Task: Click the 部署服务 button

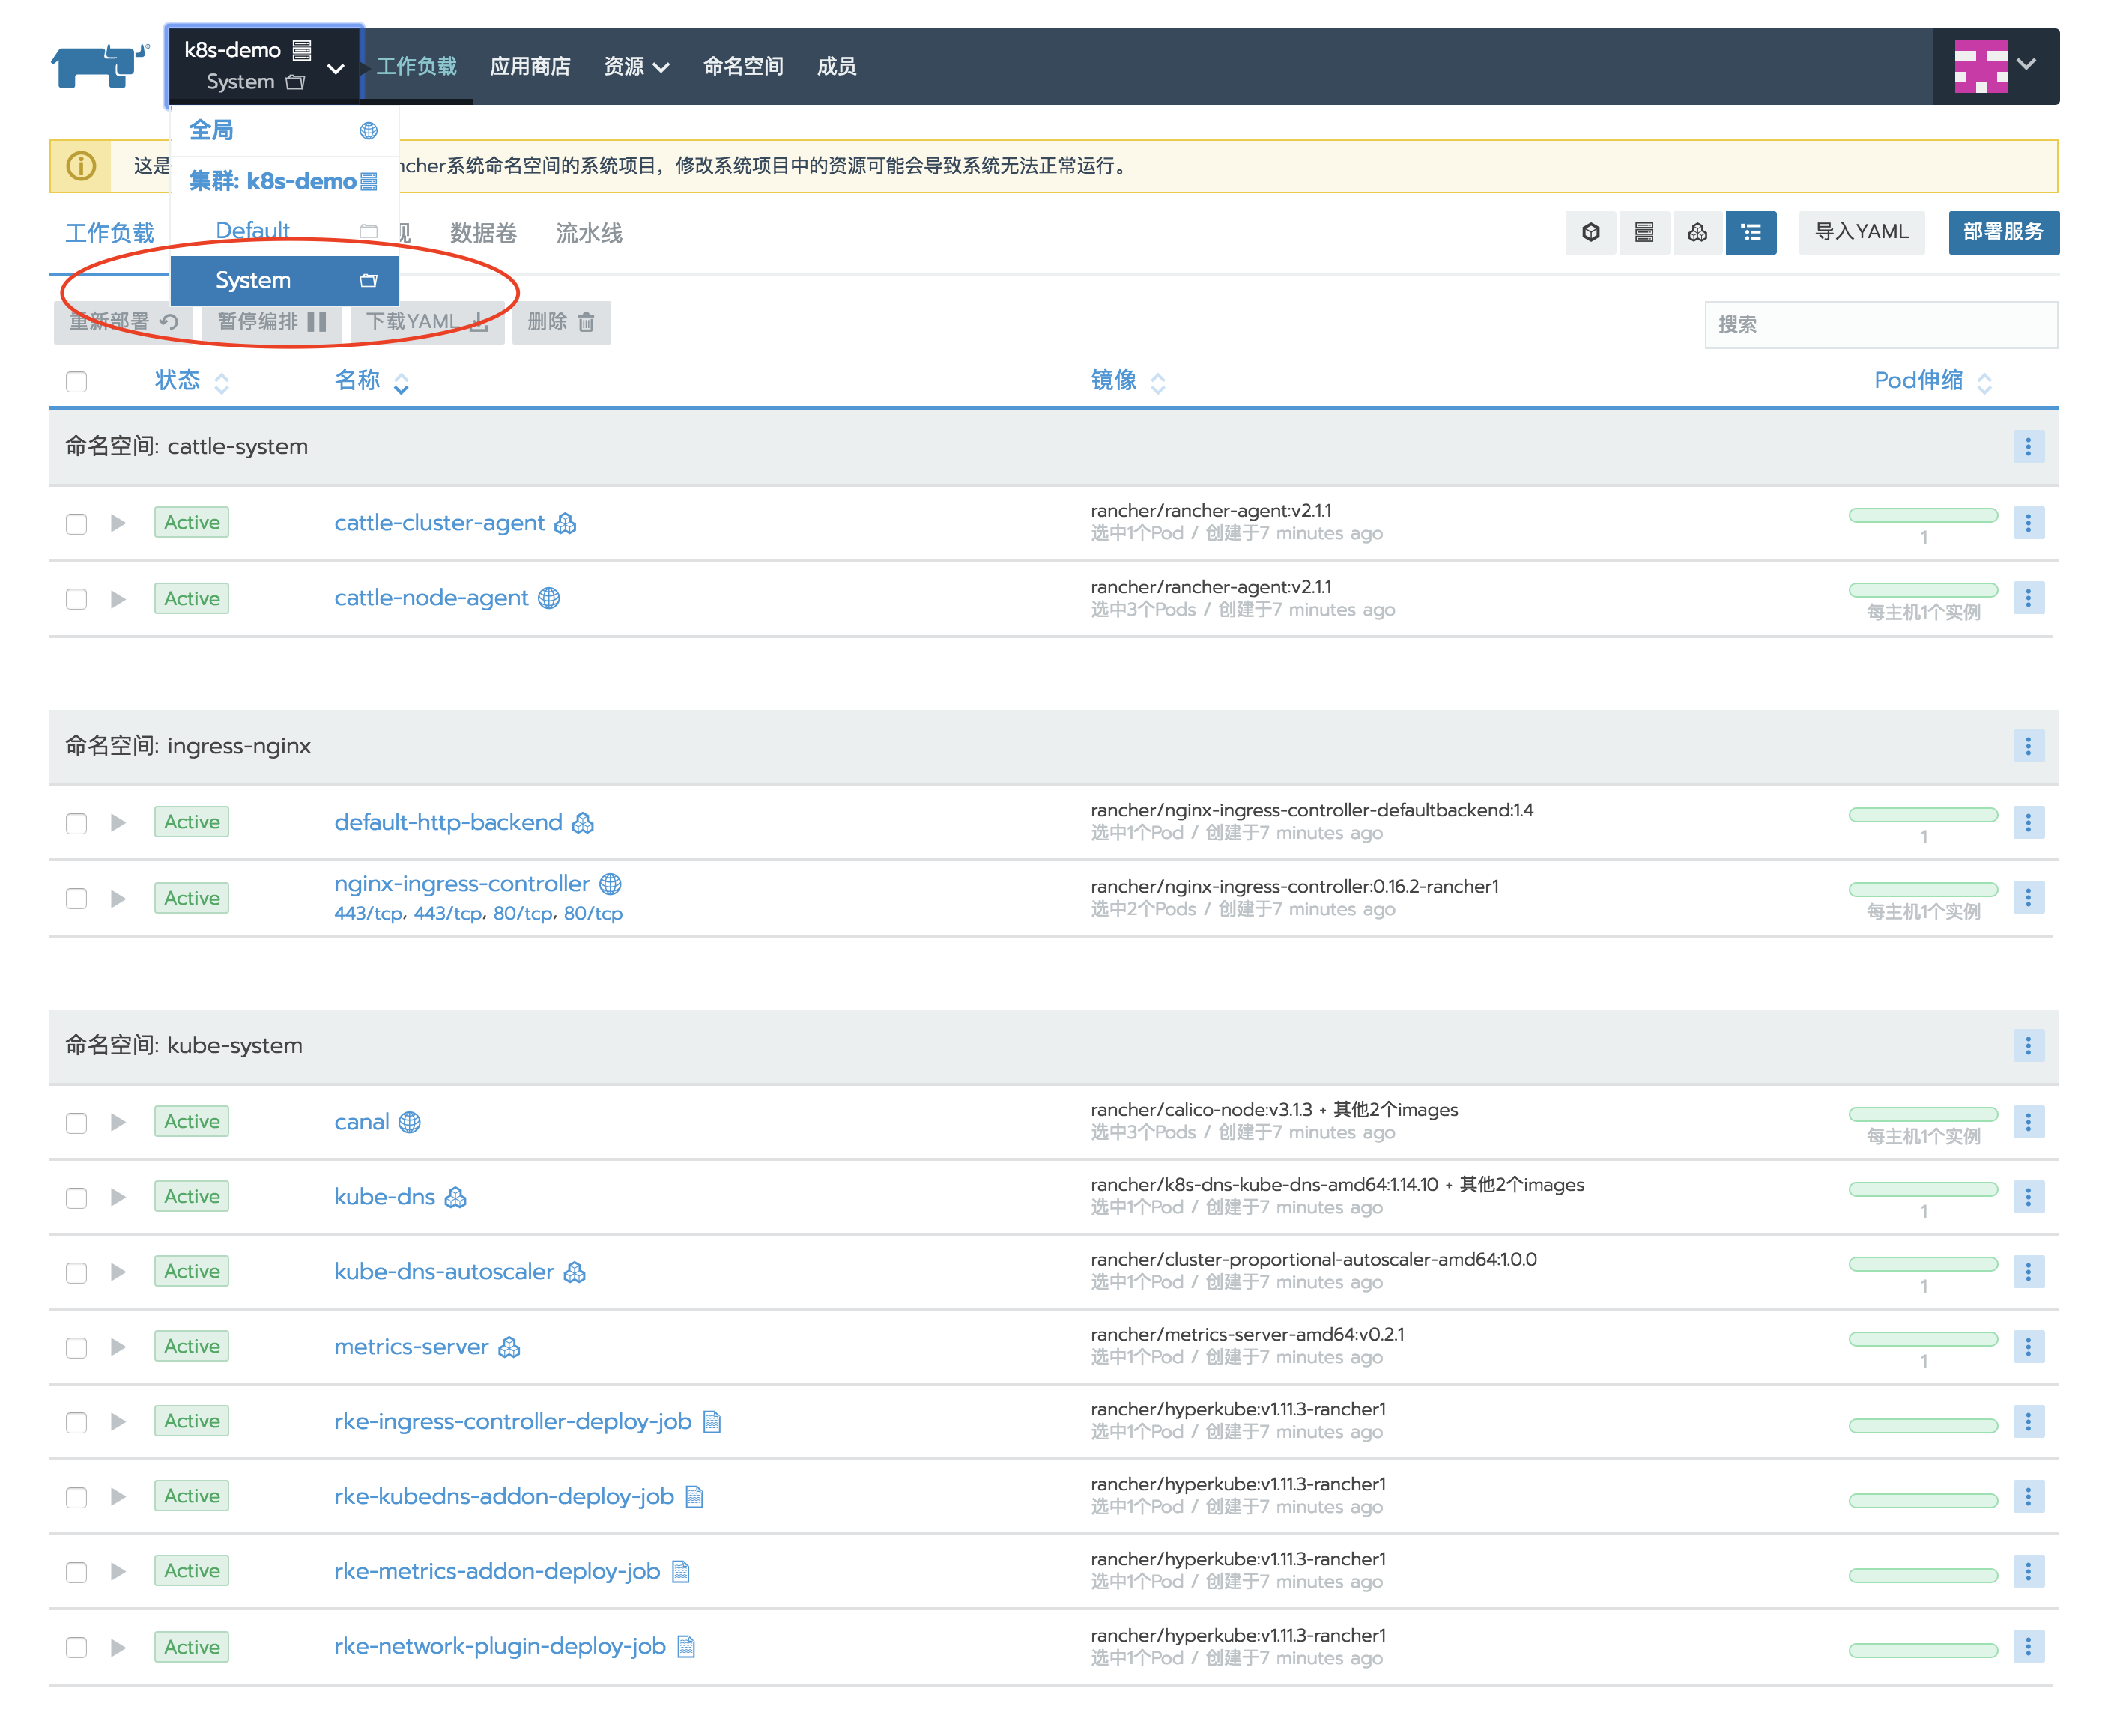Action: pyautogui.click(x=2002, y=233)
